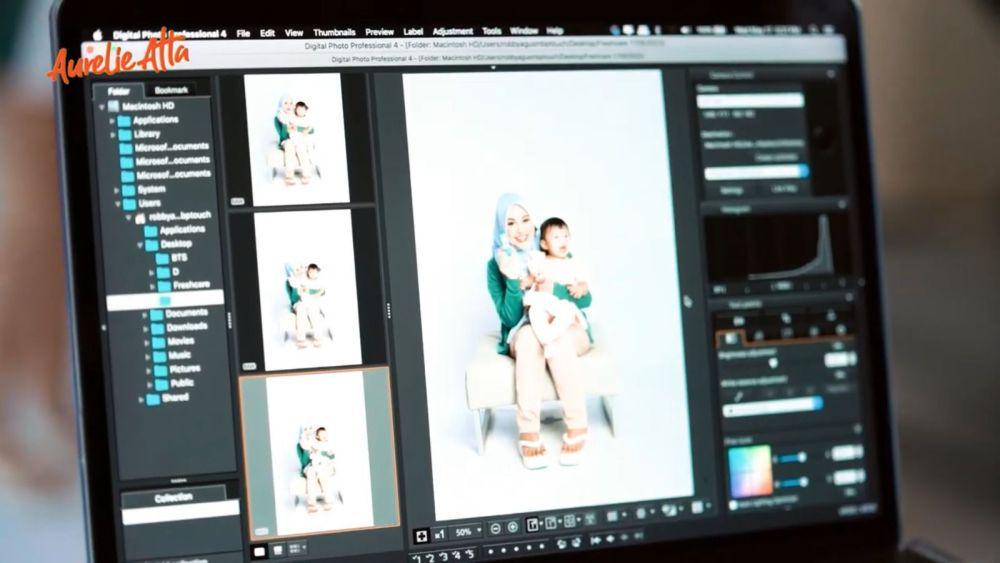The height and width of the screenshot is (563, 1000).
Task: Open the Tools menu
Action: coord(492,31)
